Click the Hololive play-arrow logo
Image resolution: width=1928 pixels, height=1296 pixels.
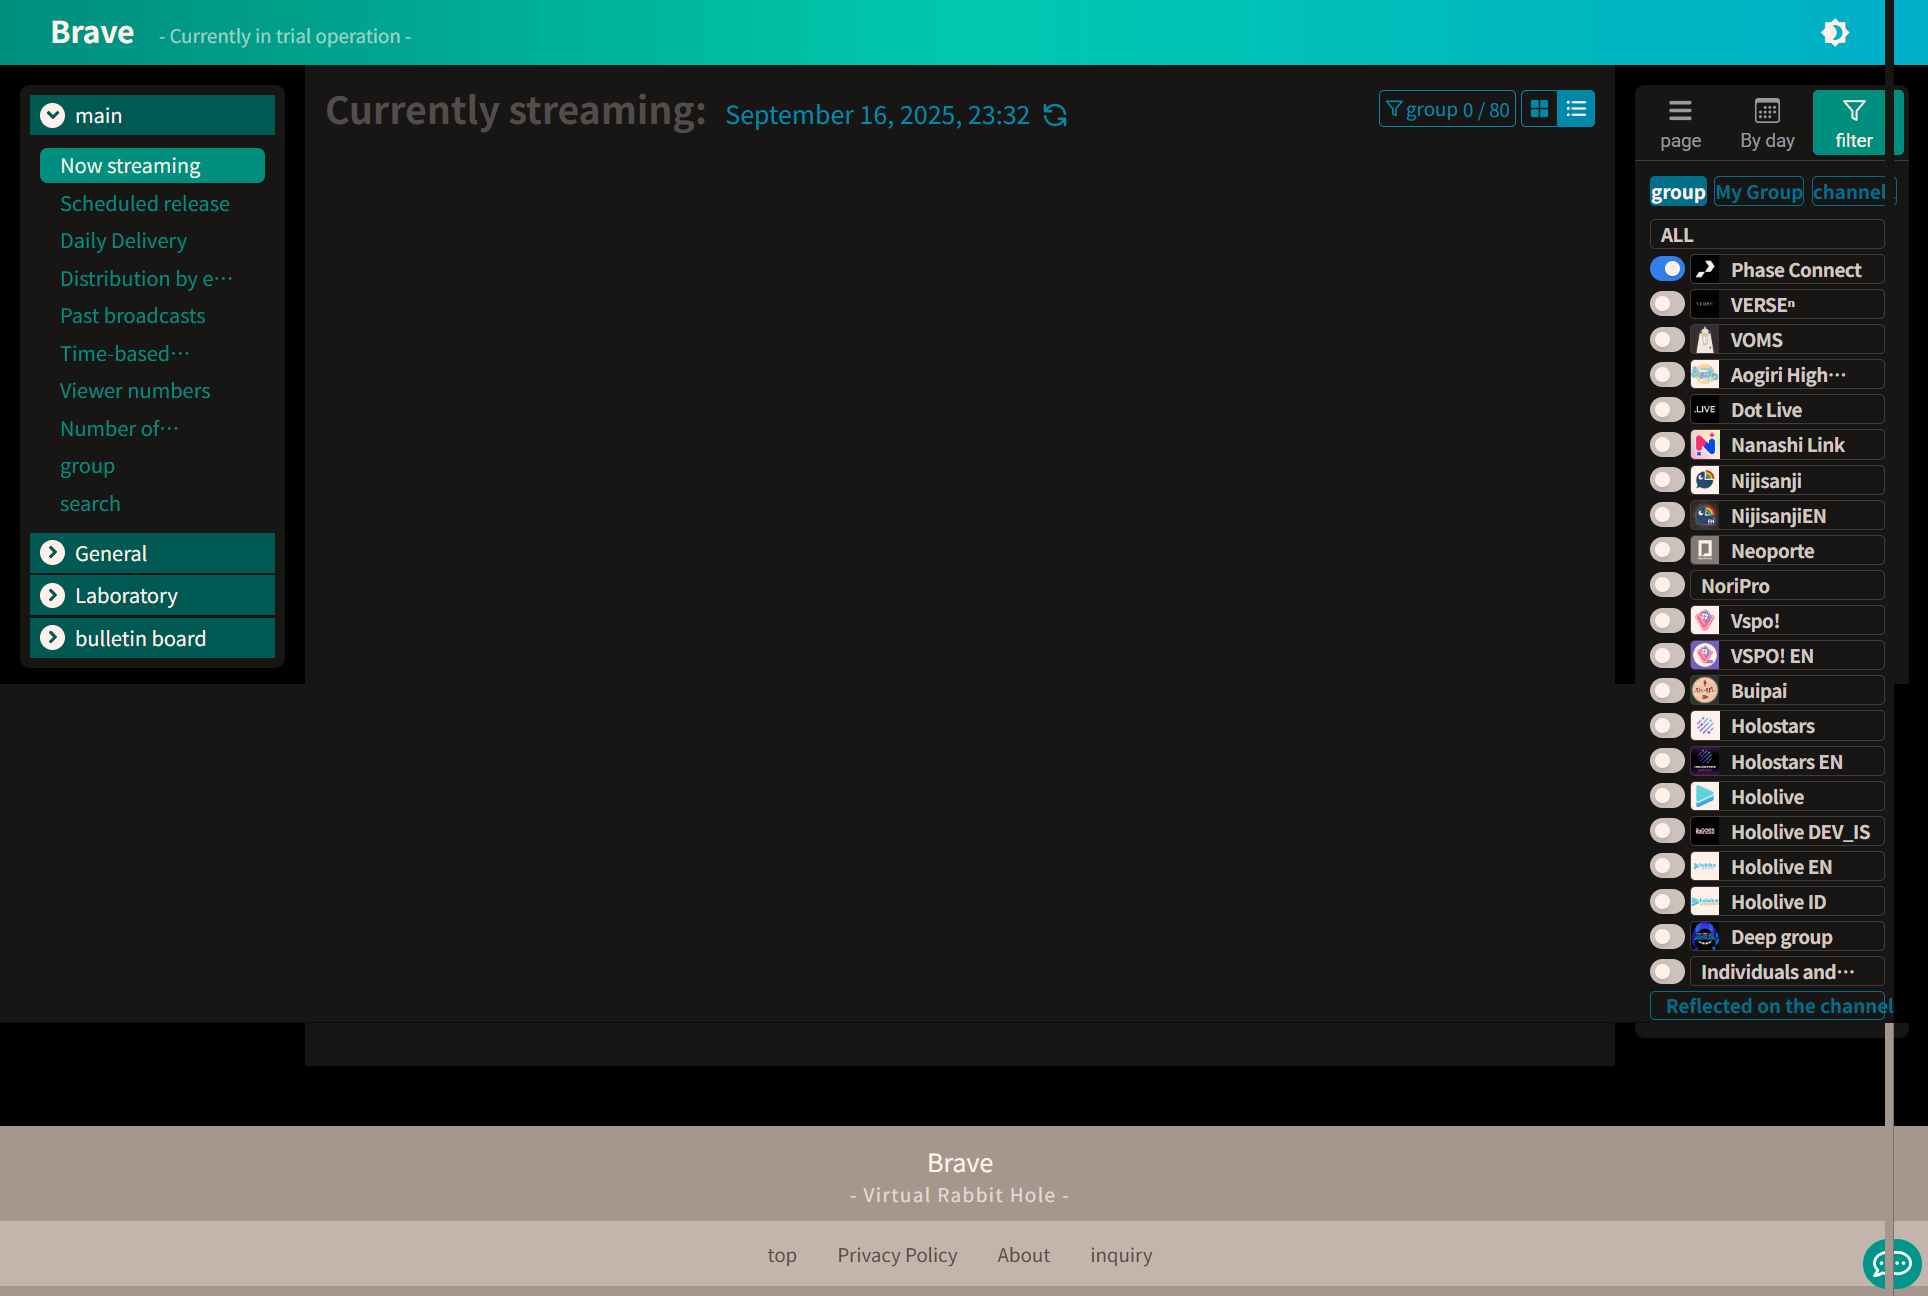(x=1705, y=796)
